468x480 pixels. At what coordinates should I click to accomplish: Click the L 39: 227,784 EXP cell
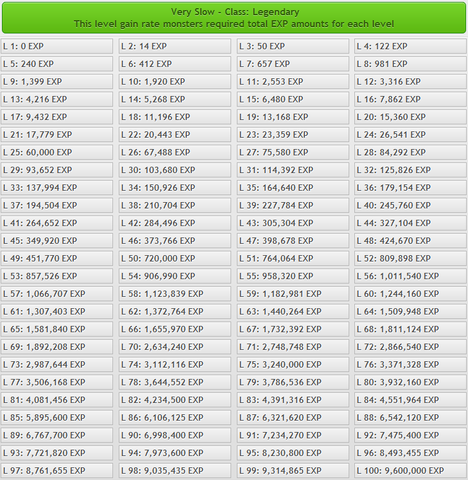coord(293,205)
